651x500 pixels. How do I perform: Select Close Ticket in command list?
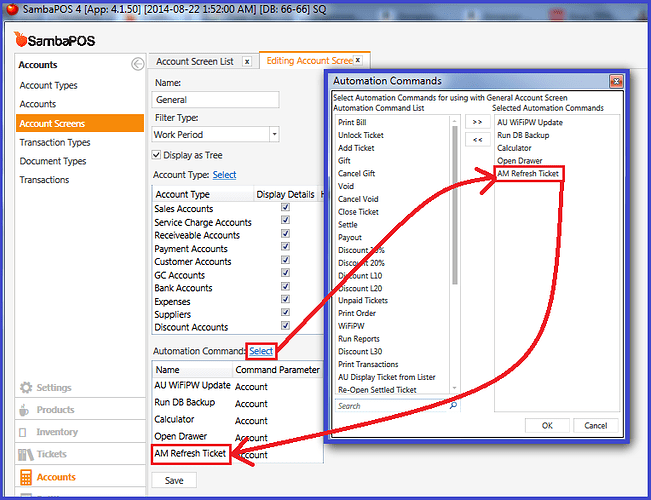pos(358,212)
